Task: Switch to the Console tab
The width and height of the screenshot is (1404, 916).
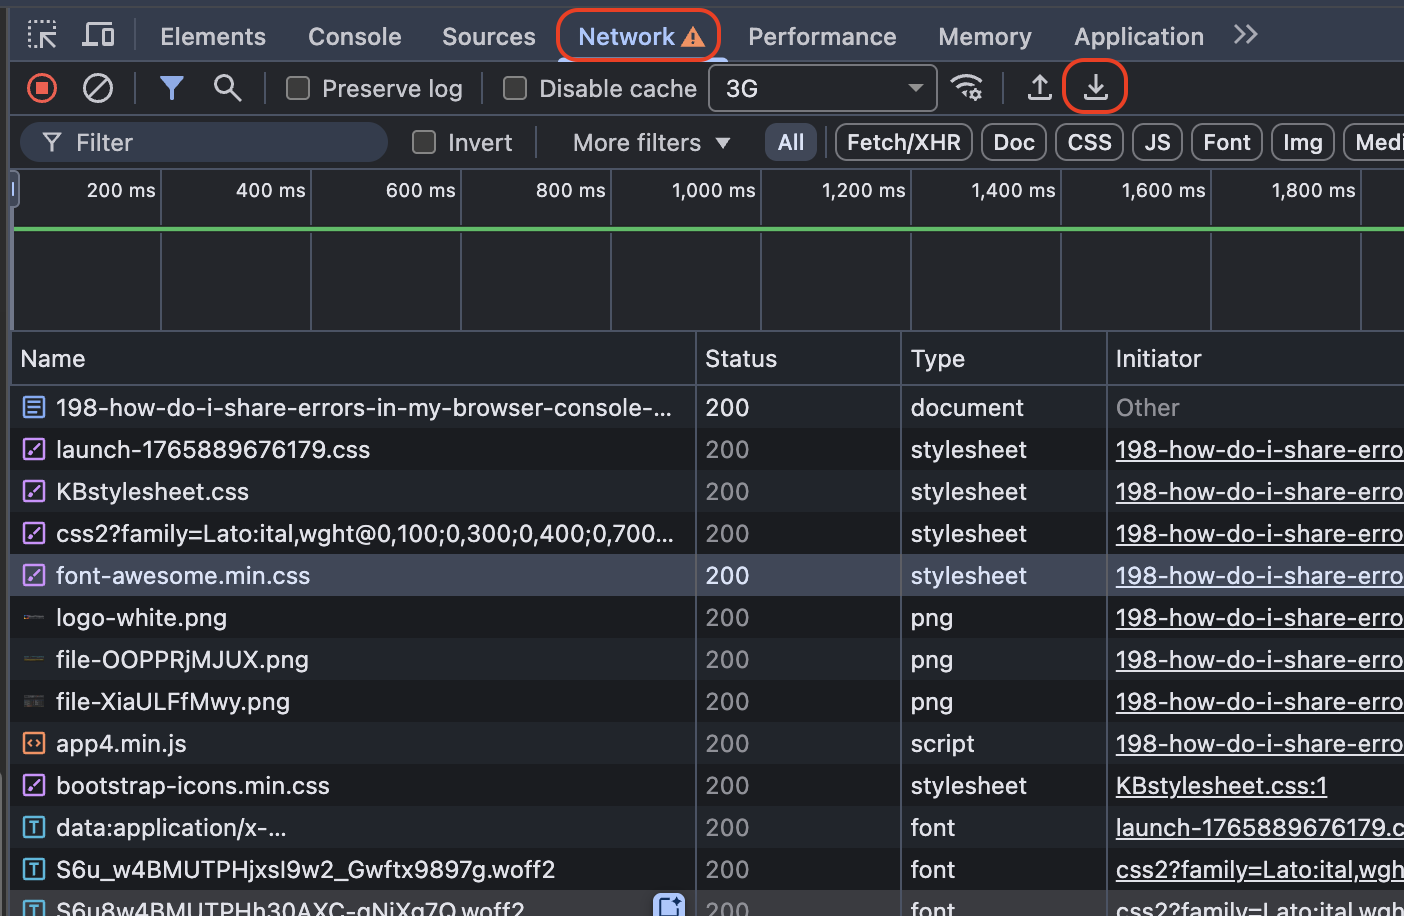Action: click(354, 37)
